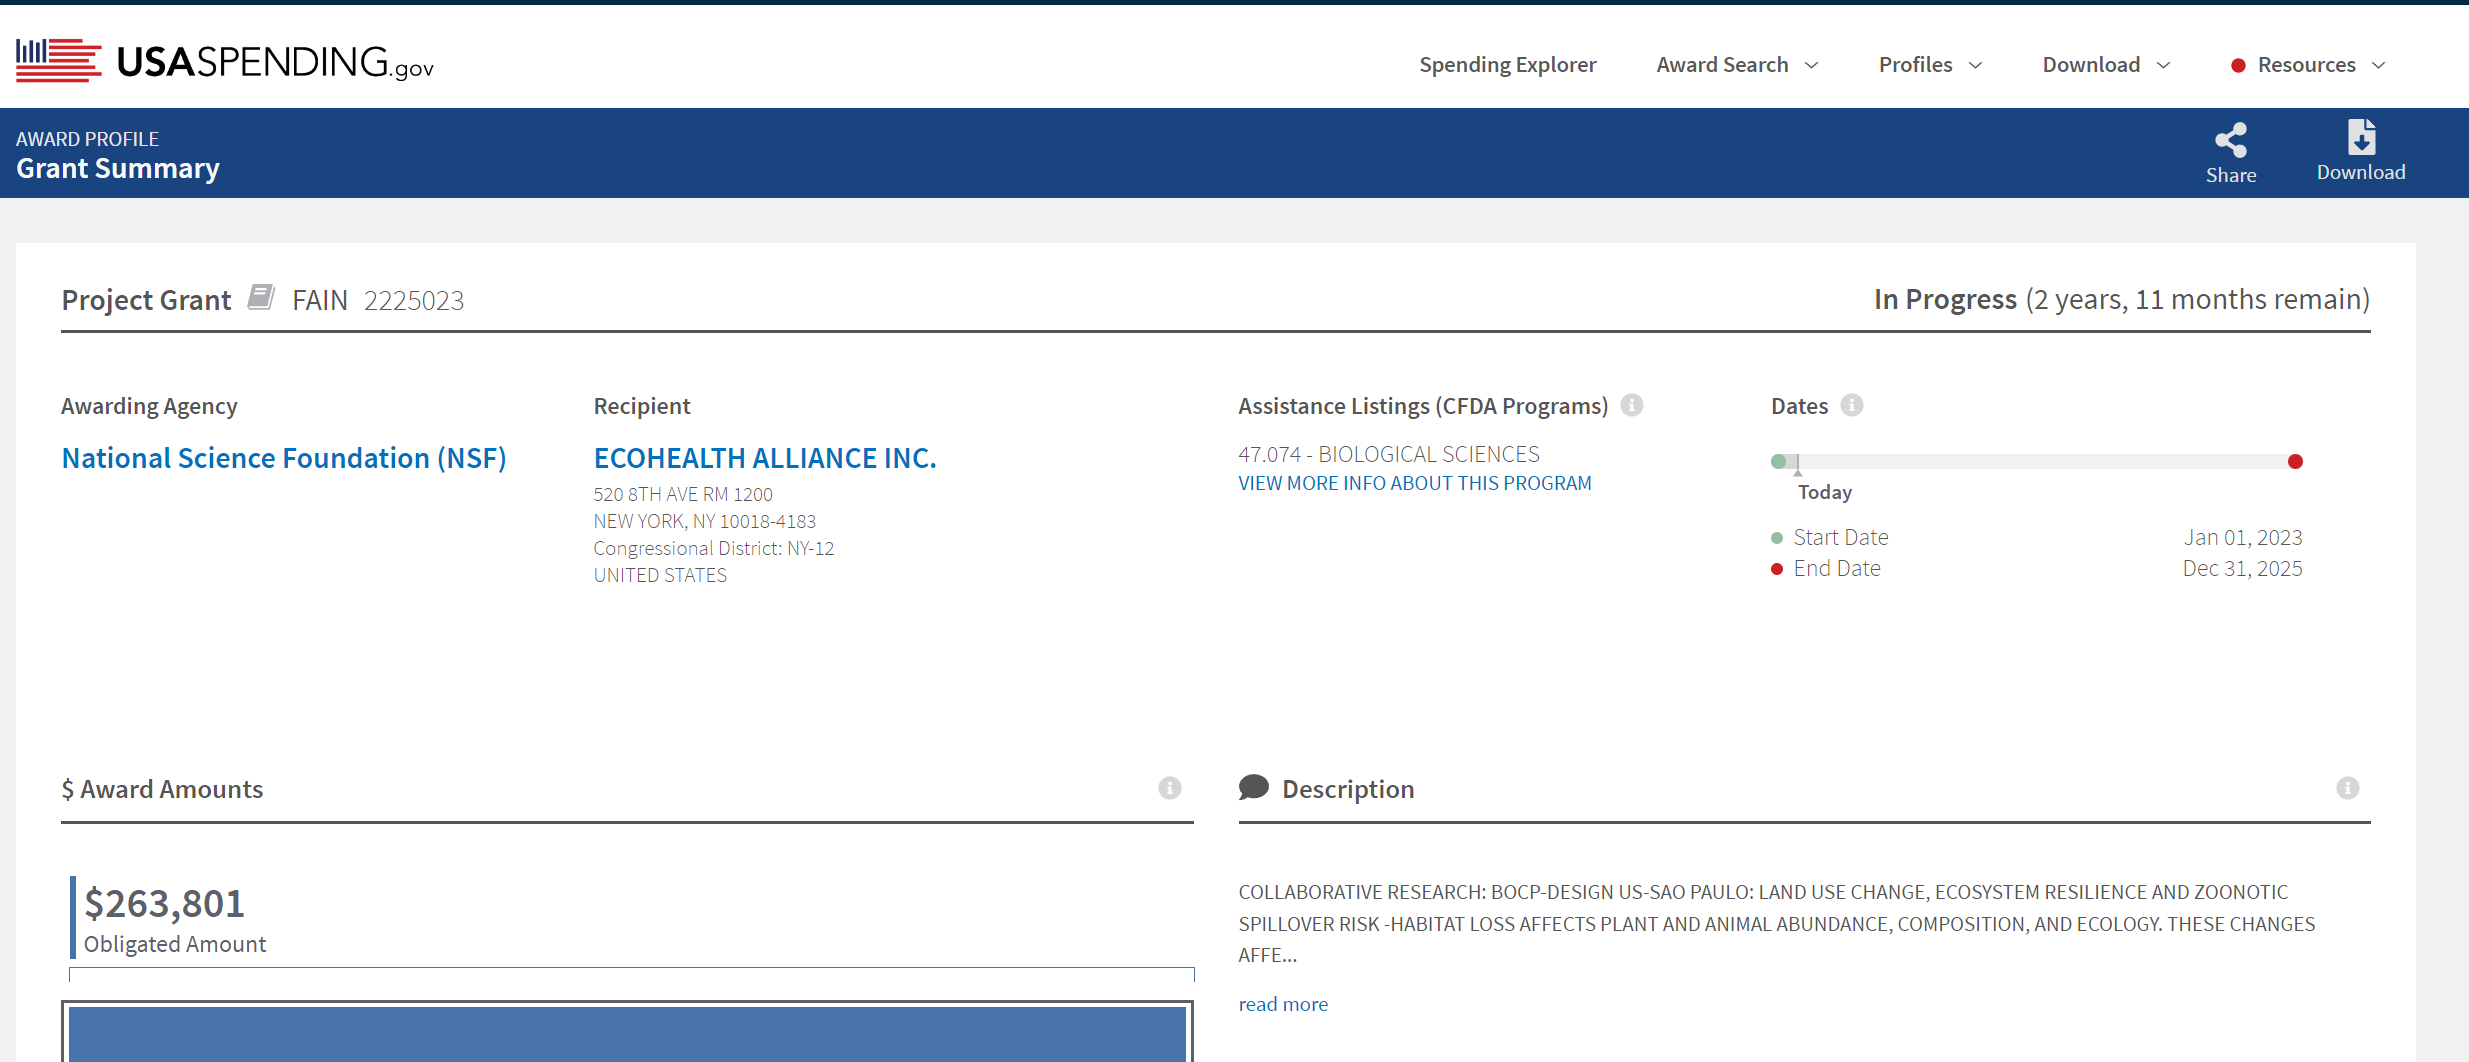Click the USAspending.gov logo

pos(225,61)
